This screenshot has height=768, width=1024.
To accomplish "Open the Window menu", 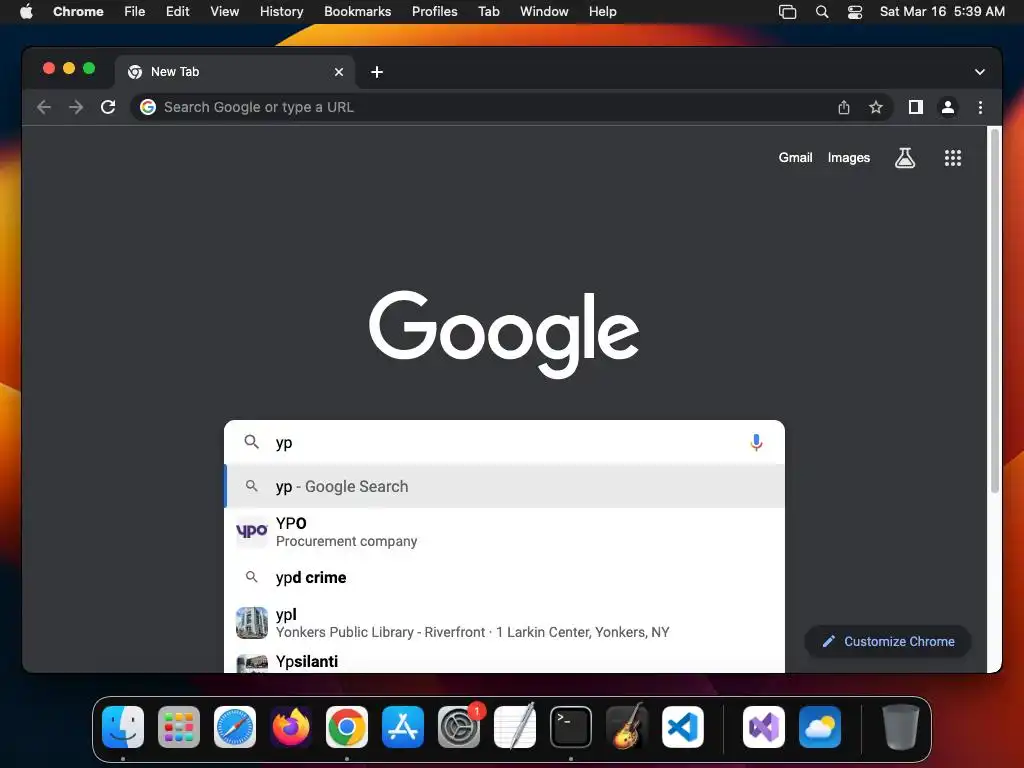I will click(544, 11).
